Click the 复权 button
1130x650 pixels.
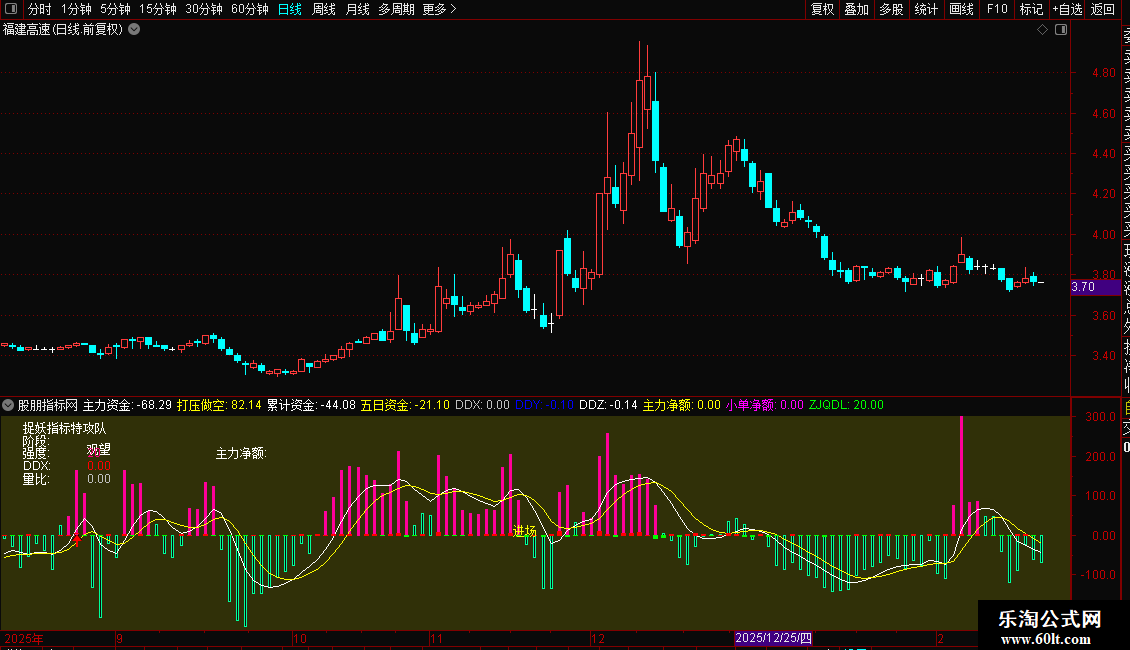coord(822,9)
